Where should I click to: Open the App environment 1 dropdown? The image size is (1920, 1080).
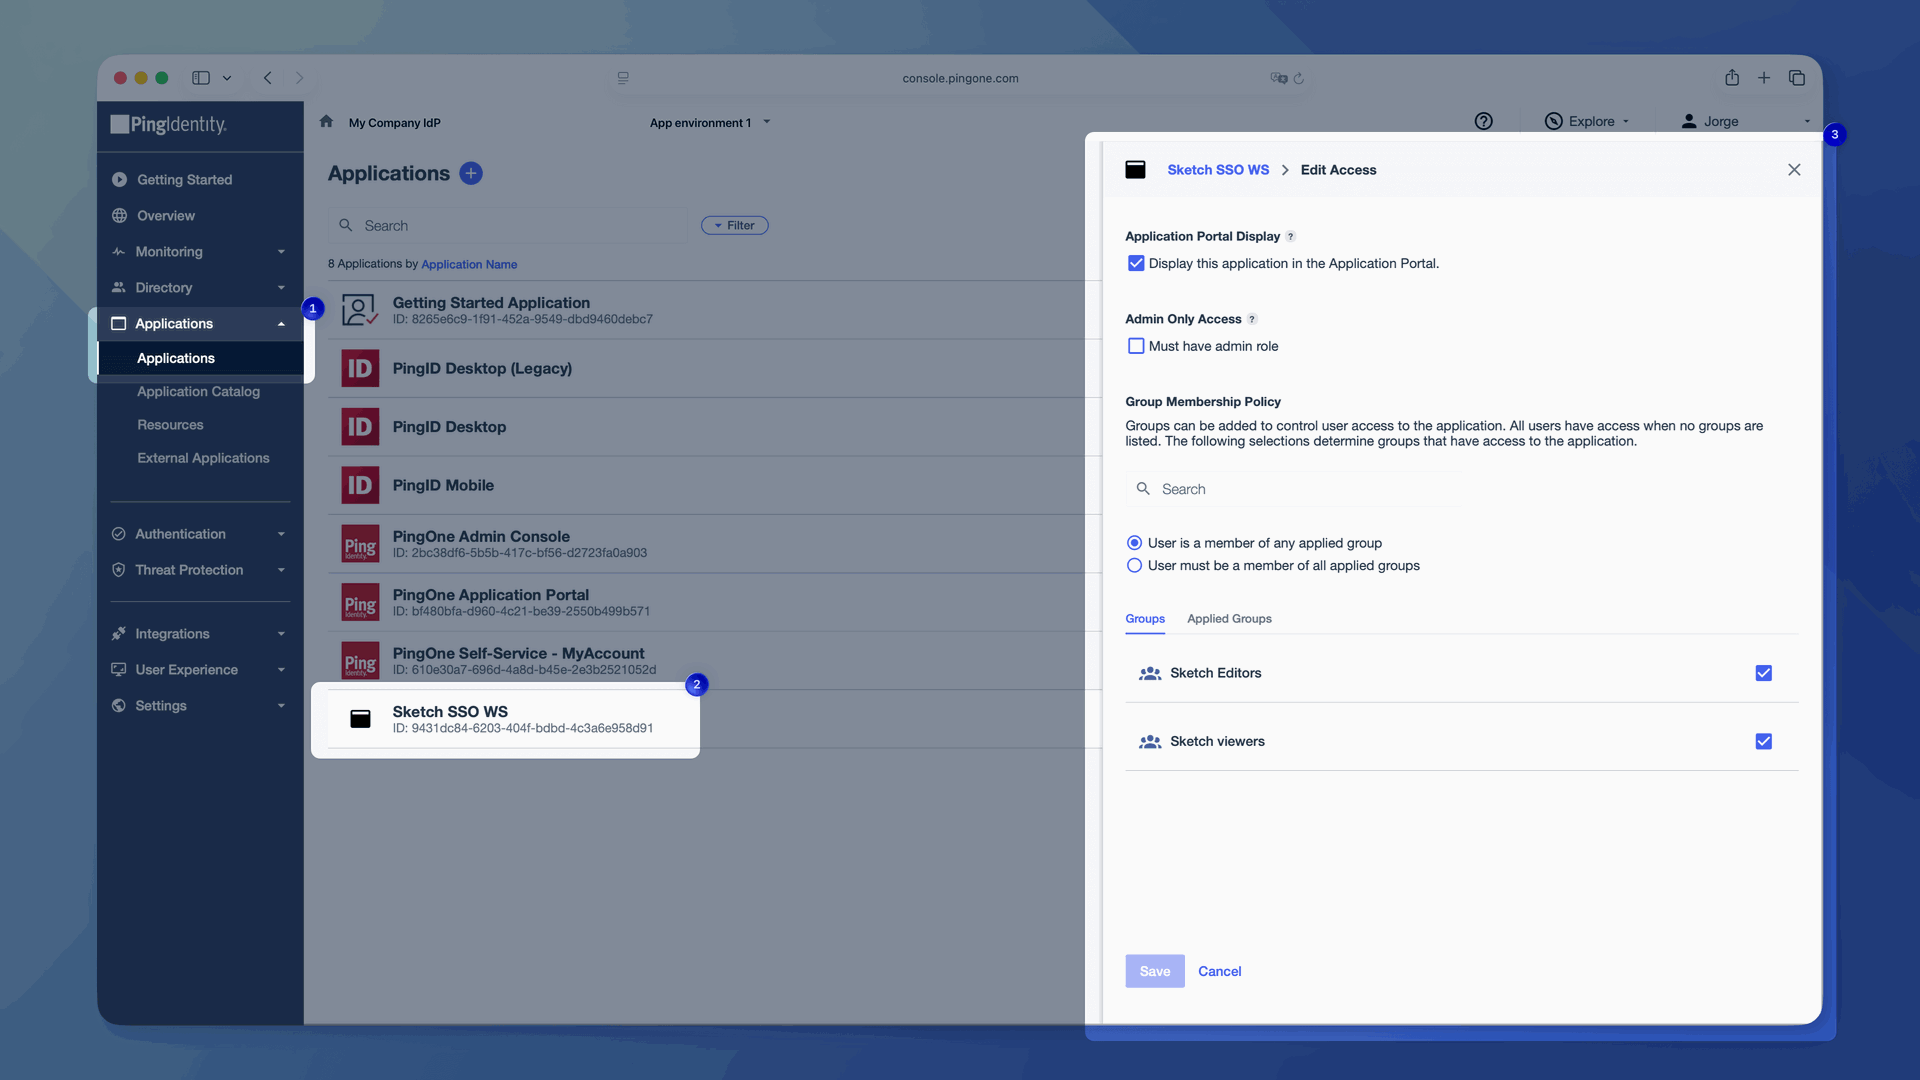tap(710, 123)
